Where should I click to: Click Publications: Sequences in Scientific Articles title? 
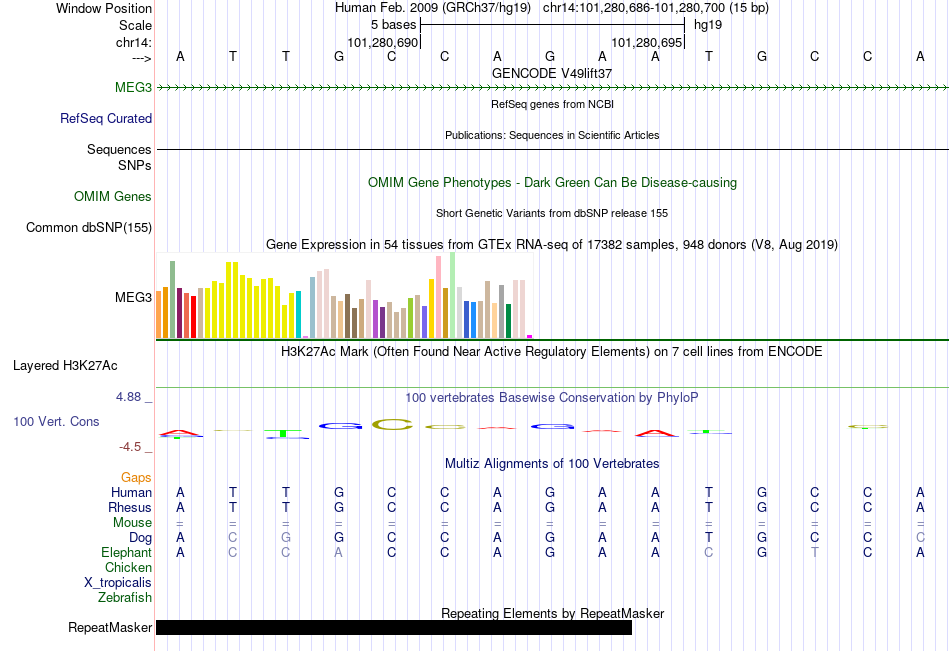pyautogui.click(x=552, y=135)
